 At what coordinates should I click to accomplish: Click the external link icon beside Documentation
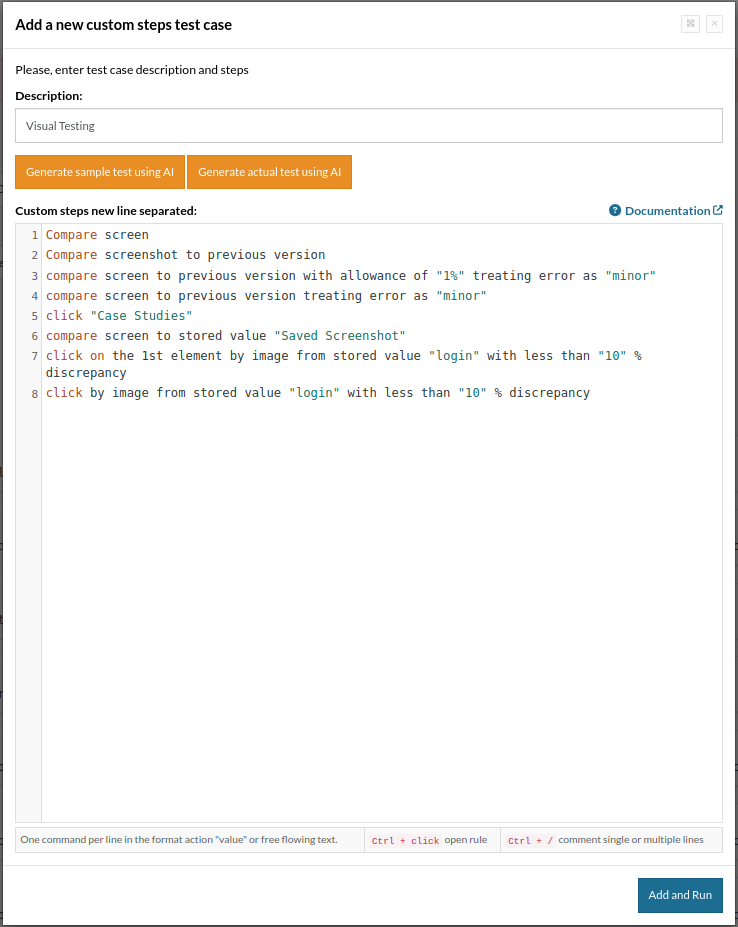718,211
